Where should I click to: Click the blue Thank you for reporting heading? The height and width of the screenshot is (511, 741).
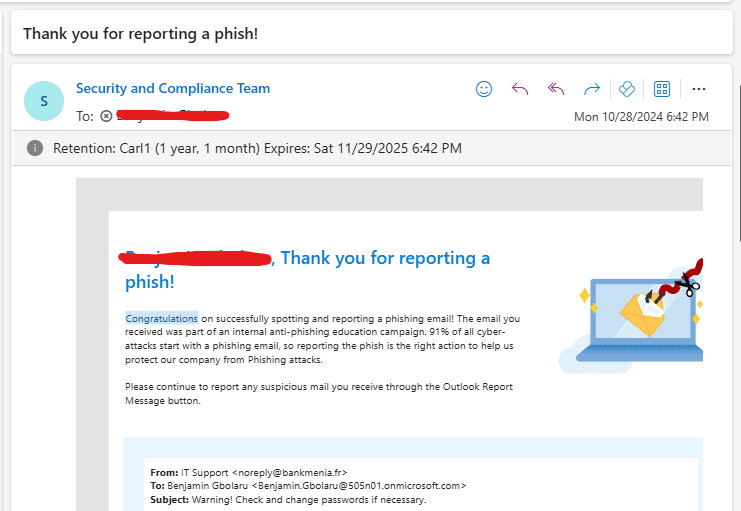[385, 258]
